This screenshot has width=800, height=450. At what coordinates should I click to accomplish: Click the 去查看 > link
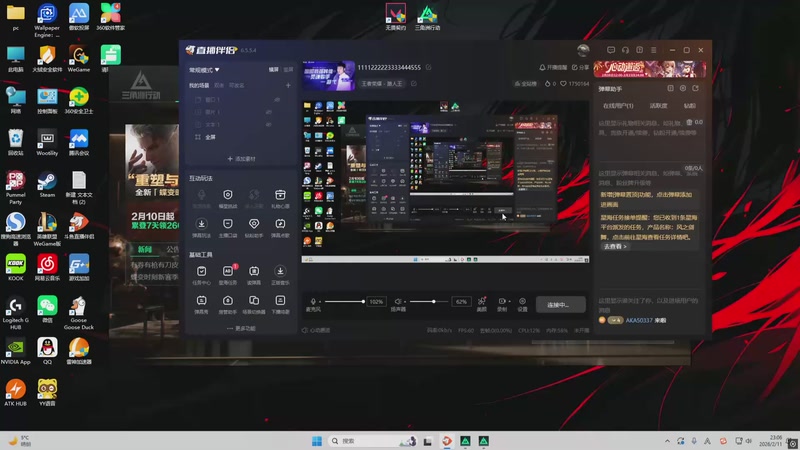(615, 246)
